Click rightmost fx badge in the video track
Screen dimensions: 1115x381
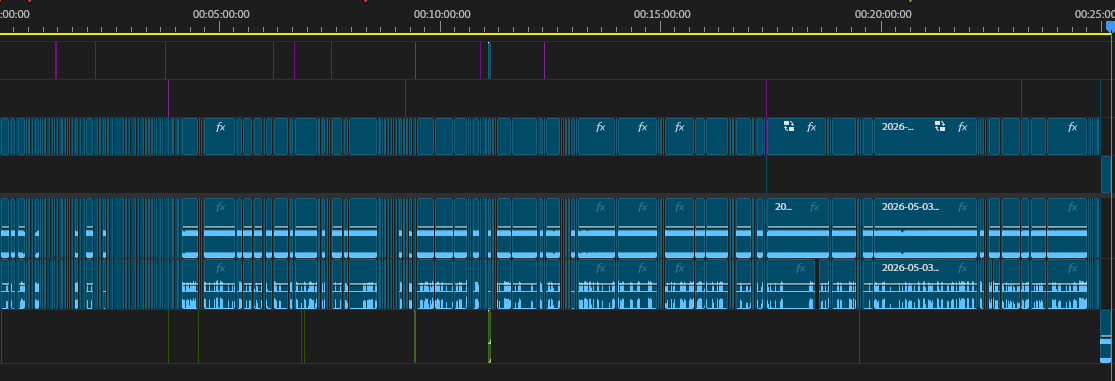pos(1072,127)
